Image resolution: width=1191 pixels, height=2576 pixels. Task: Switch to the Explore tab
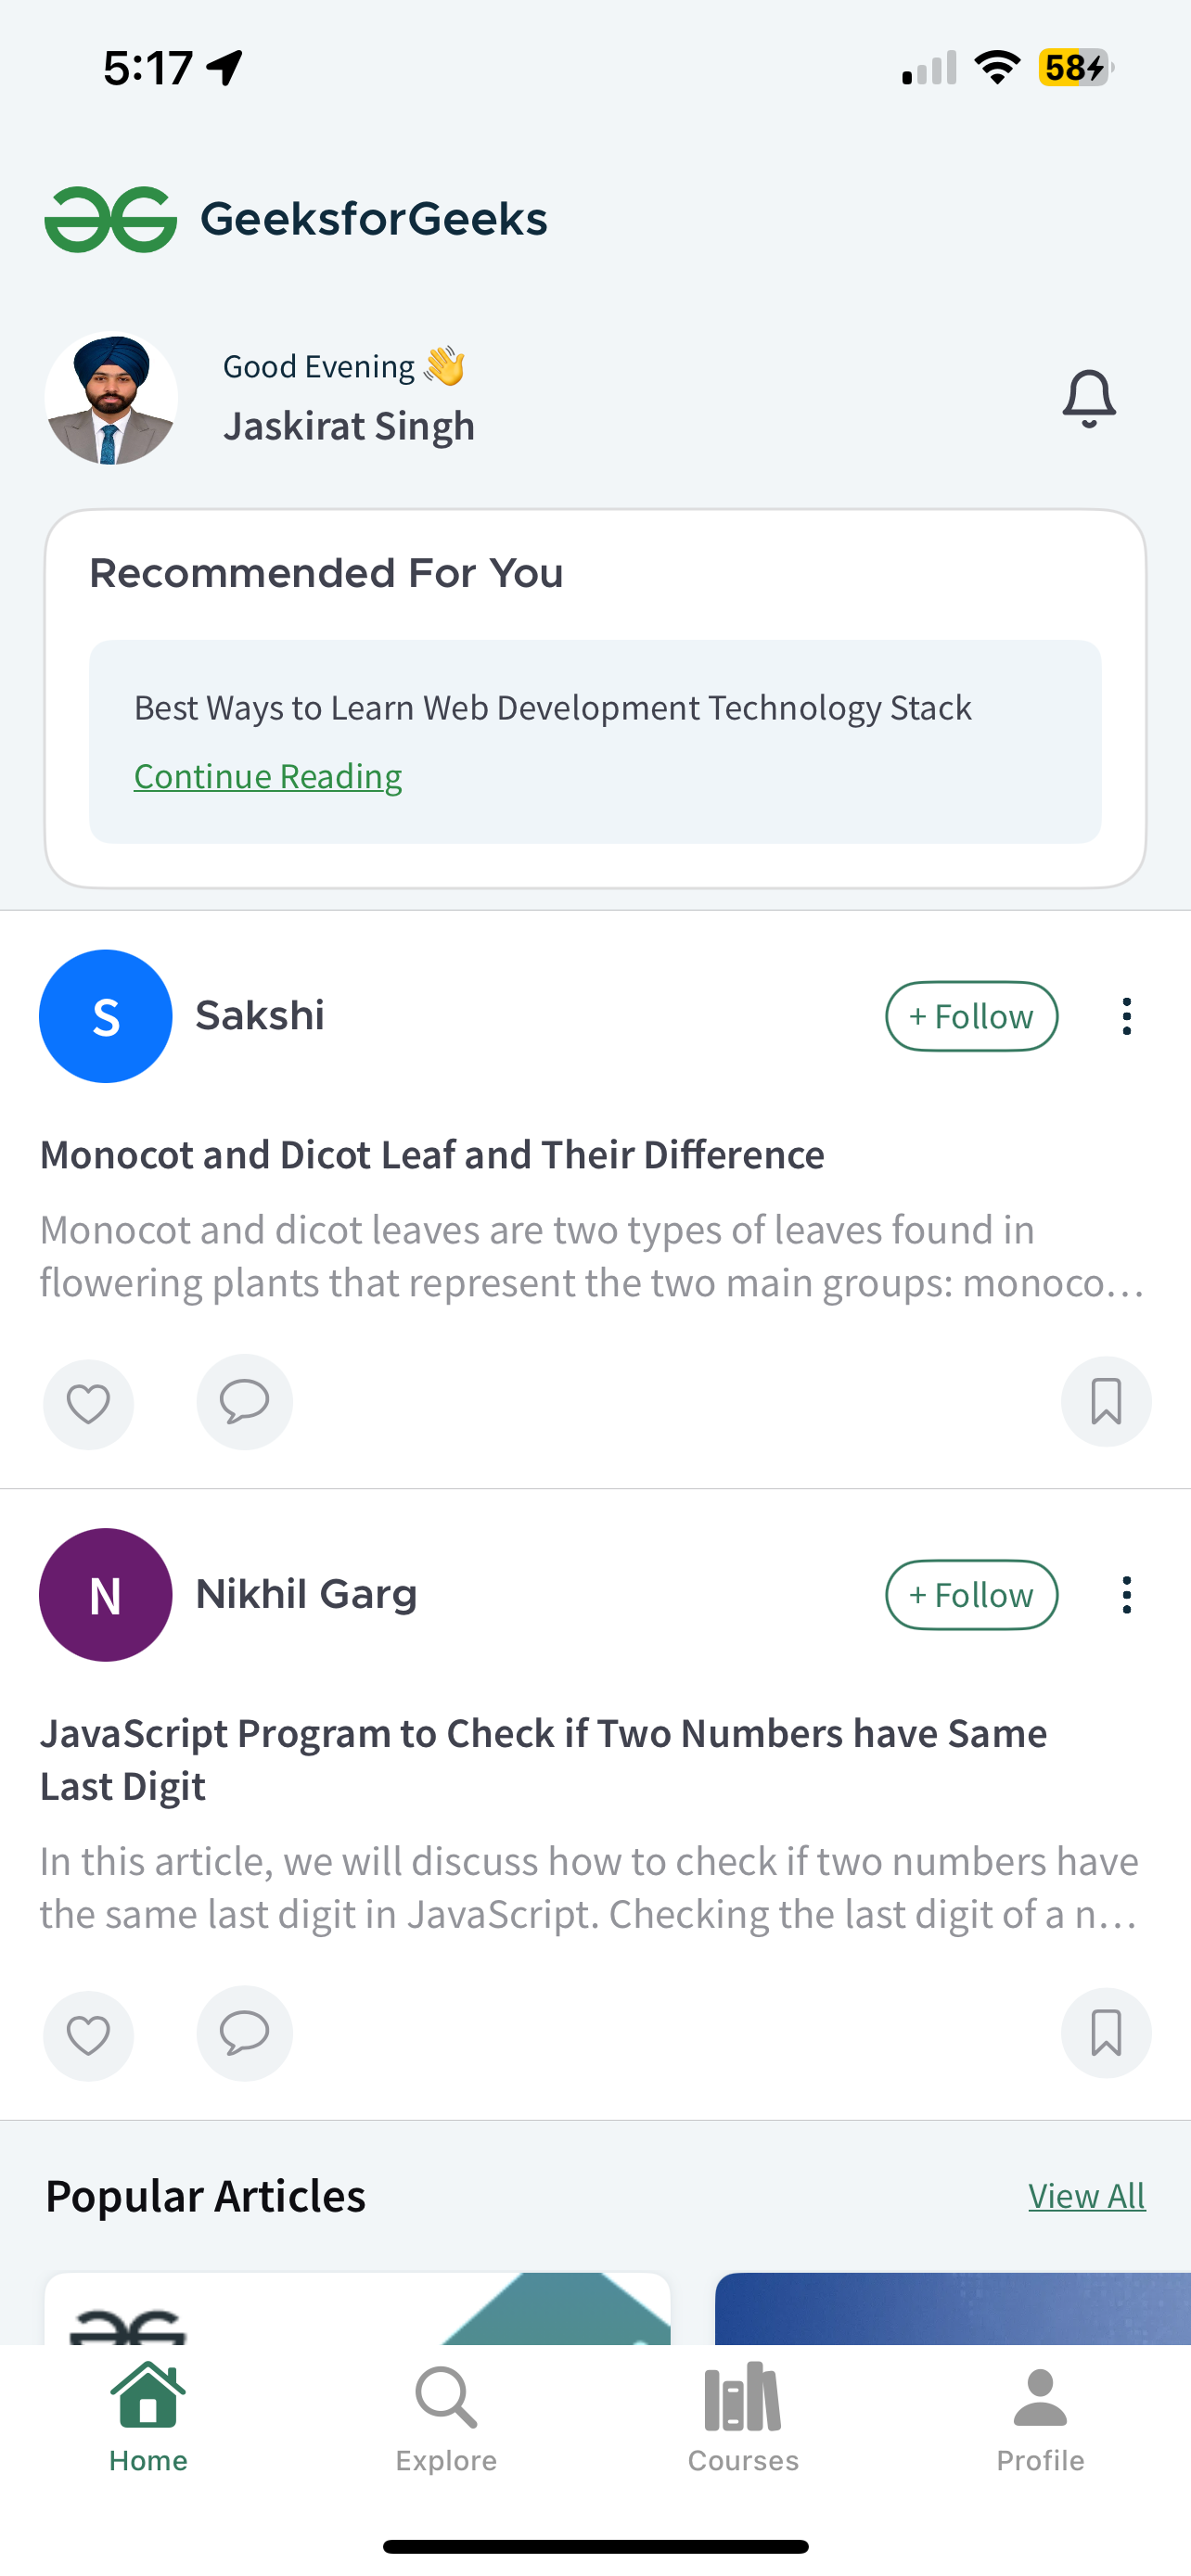[446, 2418]
